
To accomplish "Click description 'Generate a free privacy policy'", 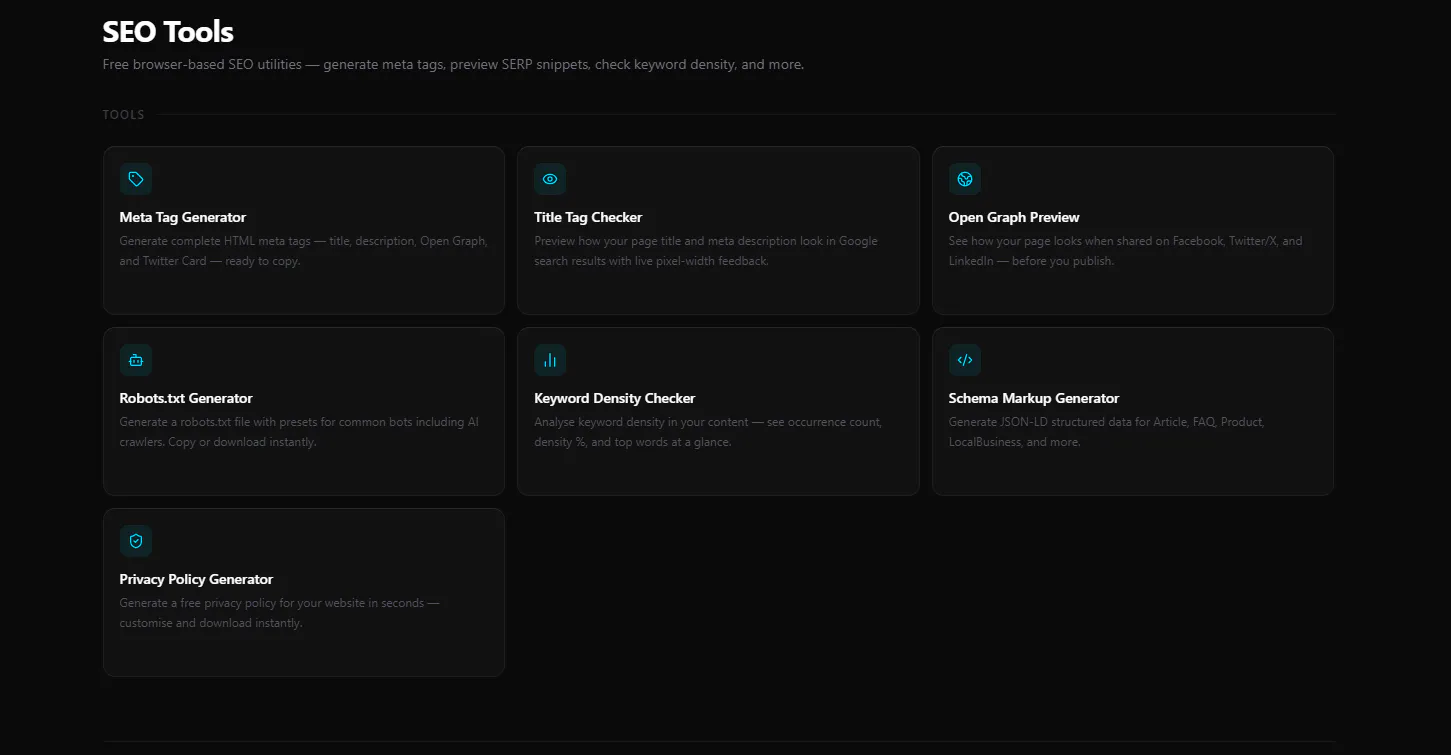I will [x=280, y=613].
